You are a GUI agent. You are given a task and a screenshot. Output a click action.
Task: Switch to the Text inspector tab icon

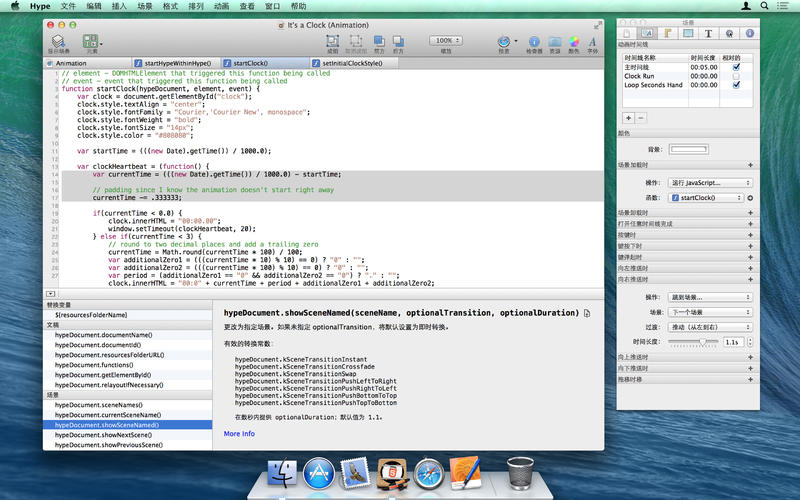click(709, 33)
